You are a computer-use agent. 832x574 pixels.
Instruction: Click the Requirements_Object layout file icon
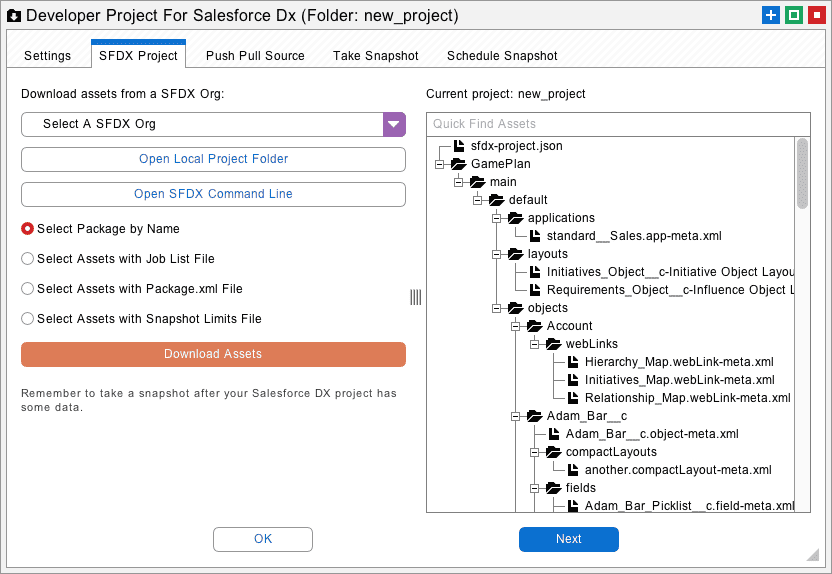point(535,290)
